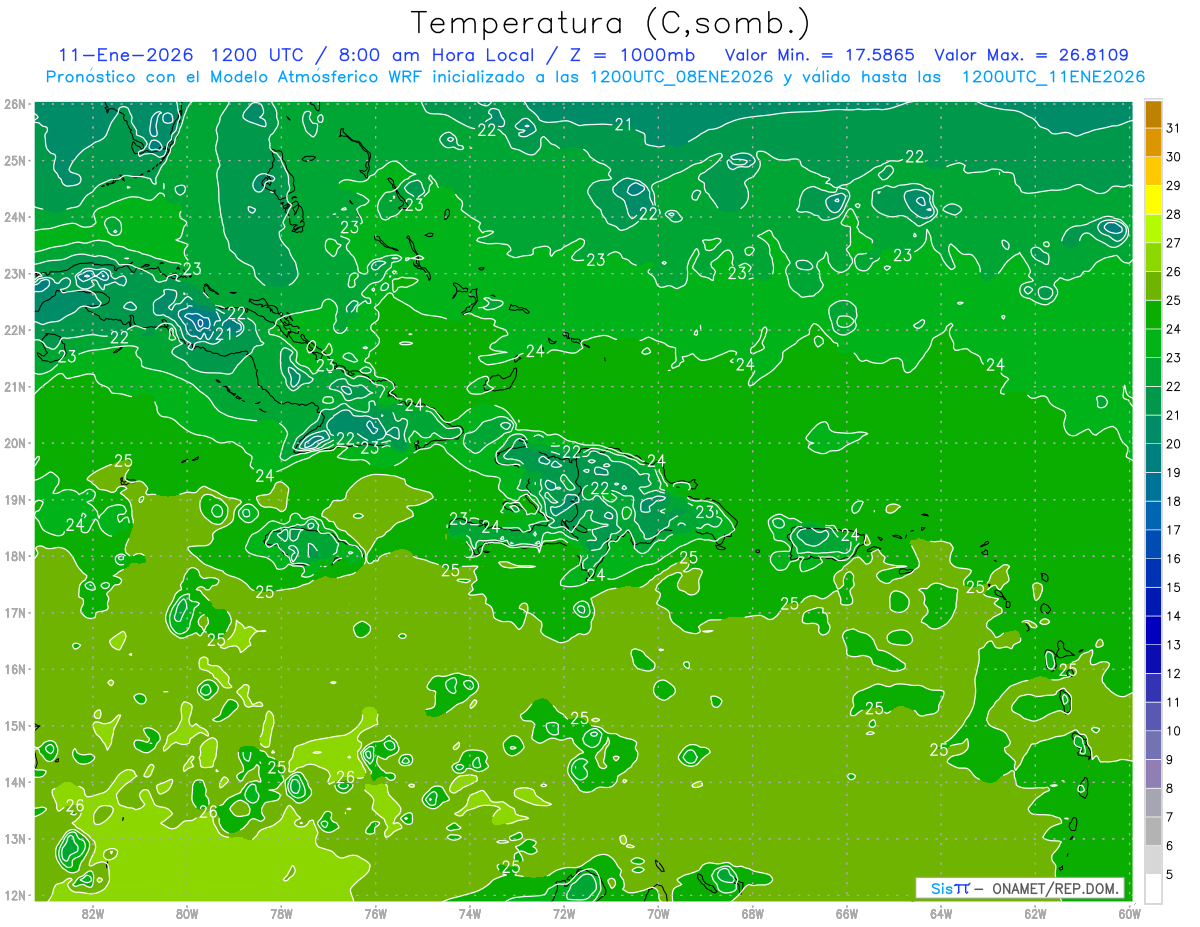Click the '8:00 am Hora Local' text
1200x927 pixels.
coord(432,55)
